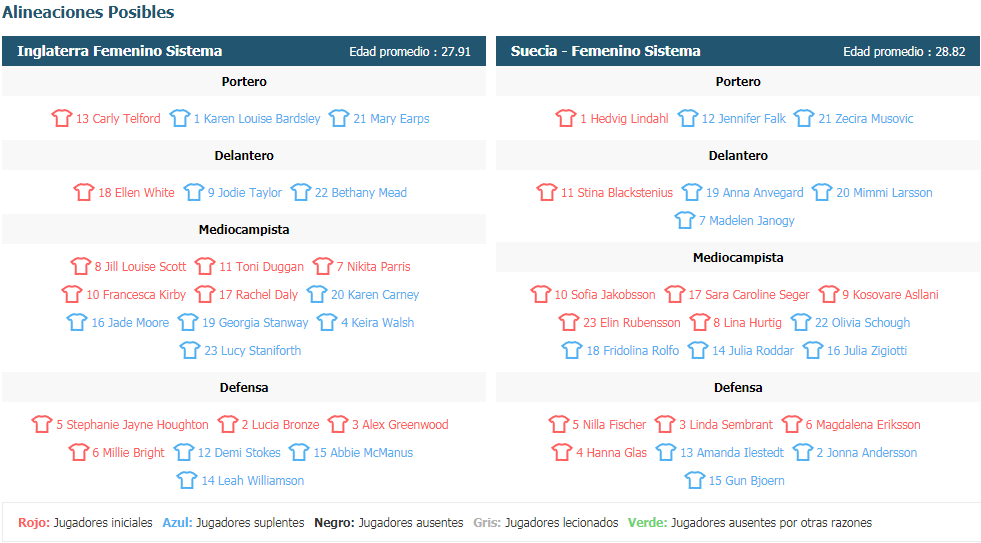Click Rojo legend label for starting players
This screenshot has width=981, height=543.
tap(34, 522)
